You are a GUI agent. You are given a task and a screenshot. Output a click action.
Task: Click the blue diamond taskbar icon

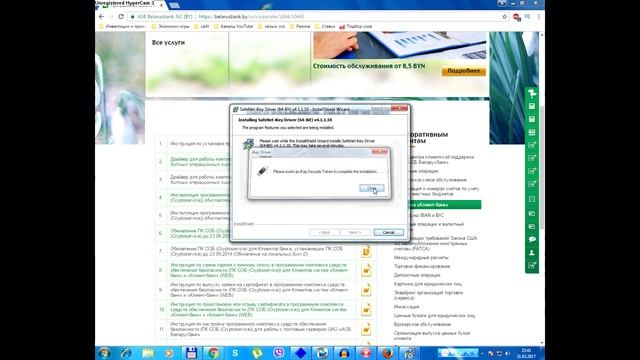(300, 353)
